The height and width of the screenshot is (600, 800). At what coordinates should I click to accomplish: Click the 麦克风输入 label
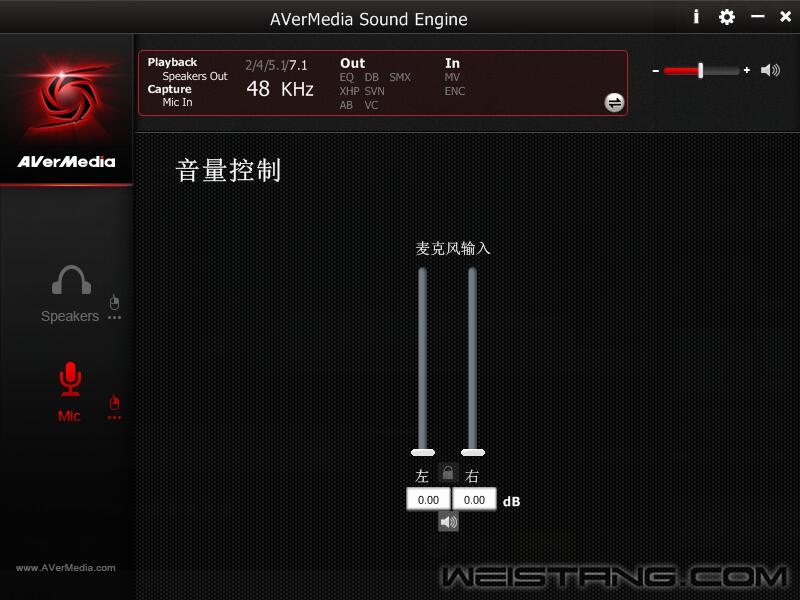pyautogui.click(x=453, y=248)
